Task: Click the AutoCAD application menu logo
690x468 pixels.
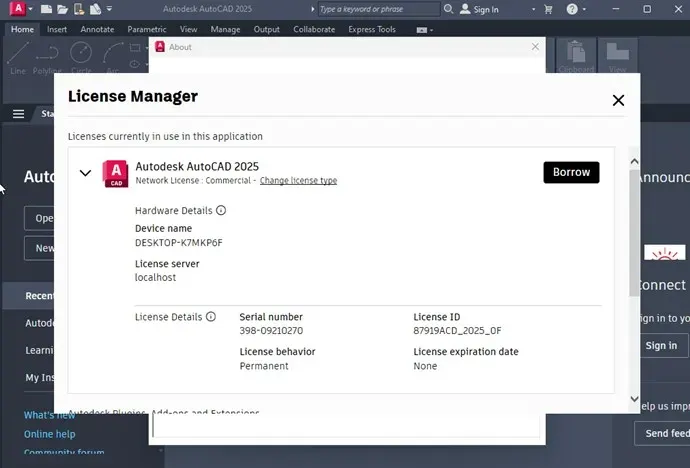Action: click(18, 8)
